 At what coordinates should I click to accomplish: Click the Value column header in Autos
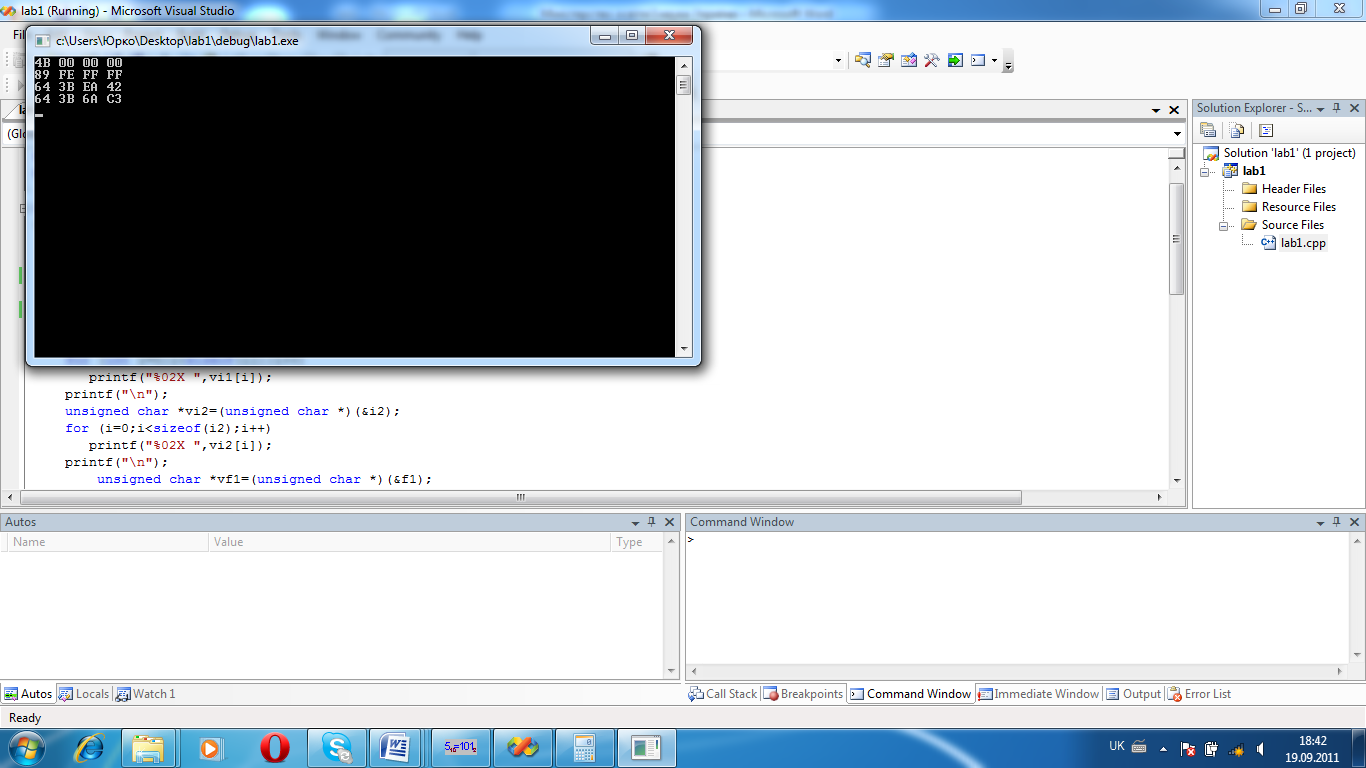click(x=409, y=542)
